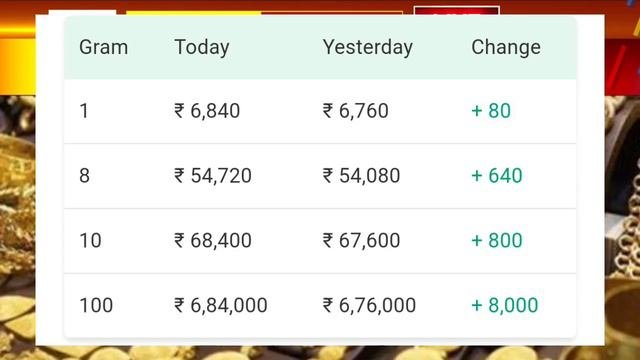Click yesterday's price ₹ 6,76,000
The width and height of the screenshot is (640, 360).
[369, 305]
